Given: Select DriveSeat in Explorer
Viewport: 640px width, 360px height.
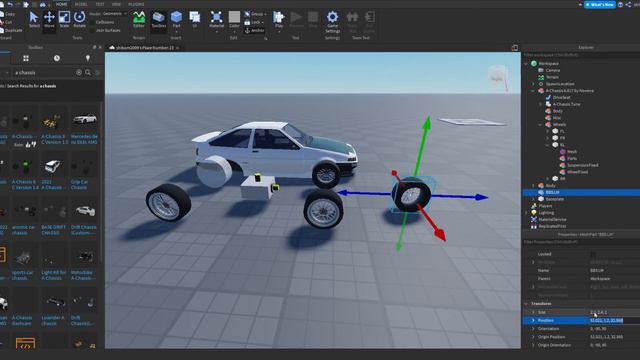Looking at the screenshot, I should click(558, 98).
